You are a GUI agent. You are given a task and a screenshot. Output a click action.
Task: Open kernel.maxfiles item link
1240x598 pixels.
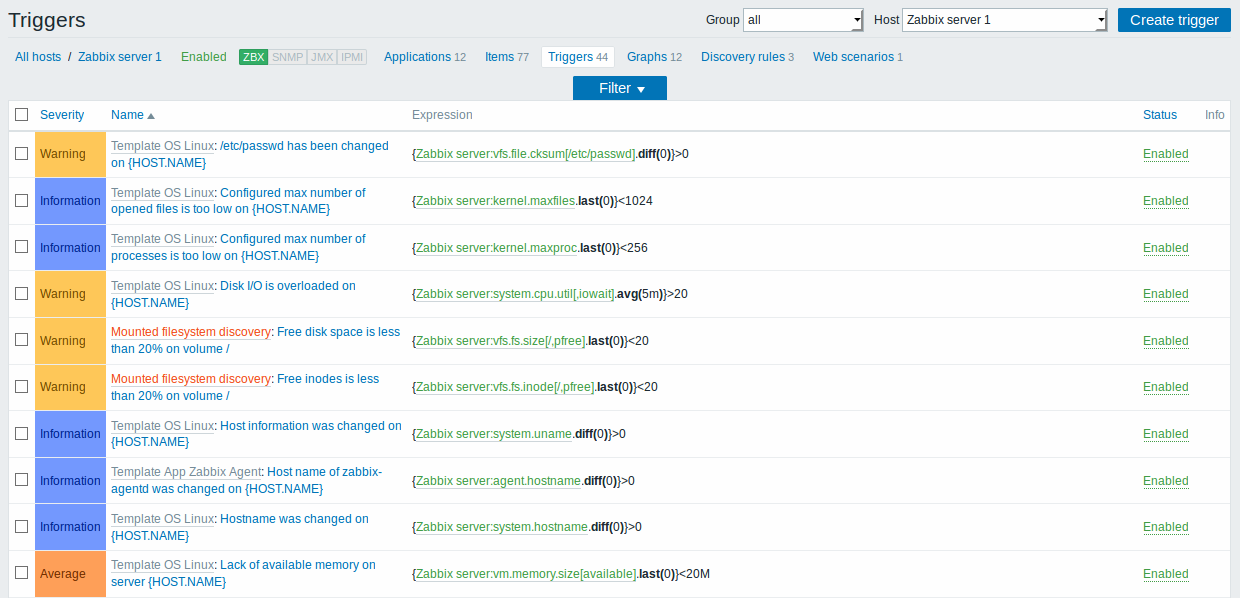(495, 201)
